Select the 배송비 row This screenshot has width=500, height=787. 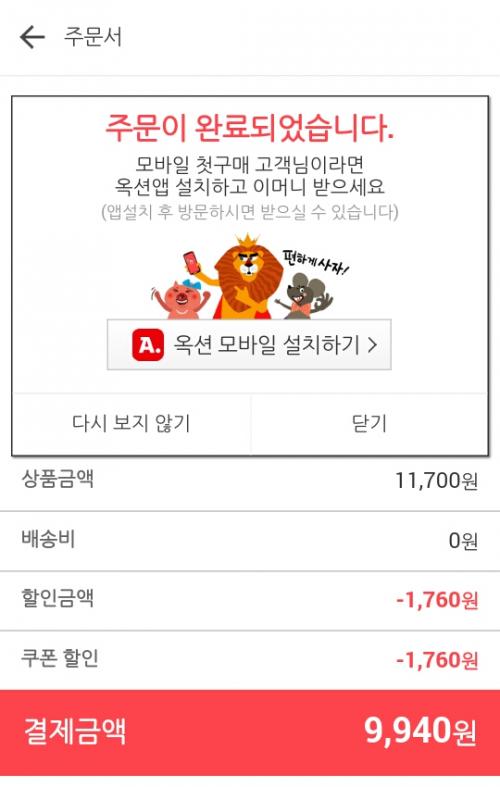(250, 541)
